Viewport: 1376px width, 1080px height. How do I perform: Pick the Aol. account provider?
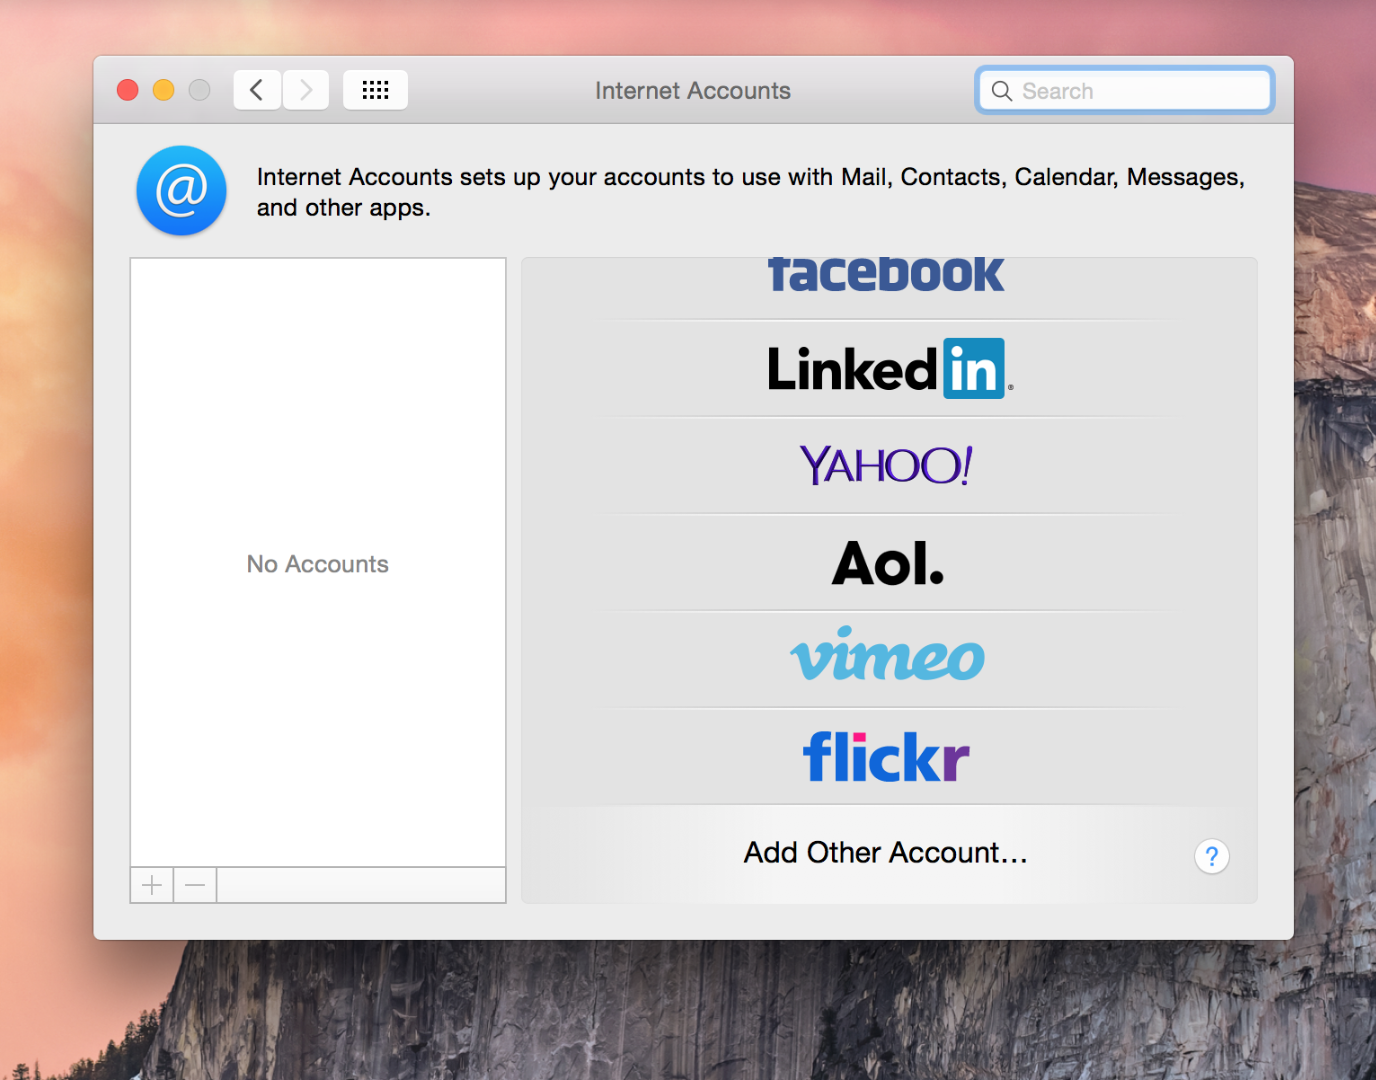[x=888, y=563]
